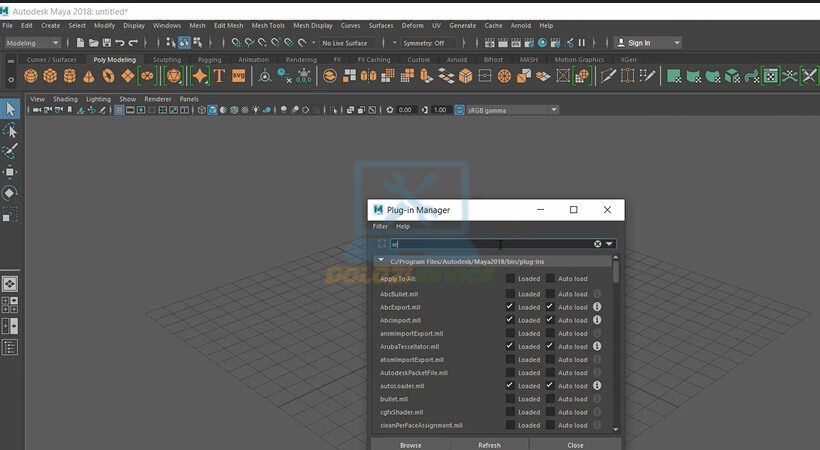Check Auto load for cgfxShader.mll

click(550, 412)
